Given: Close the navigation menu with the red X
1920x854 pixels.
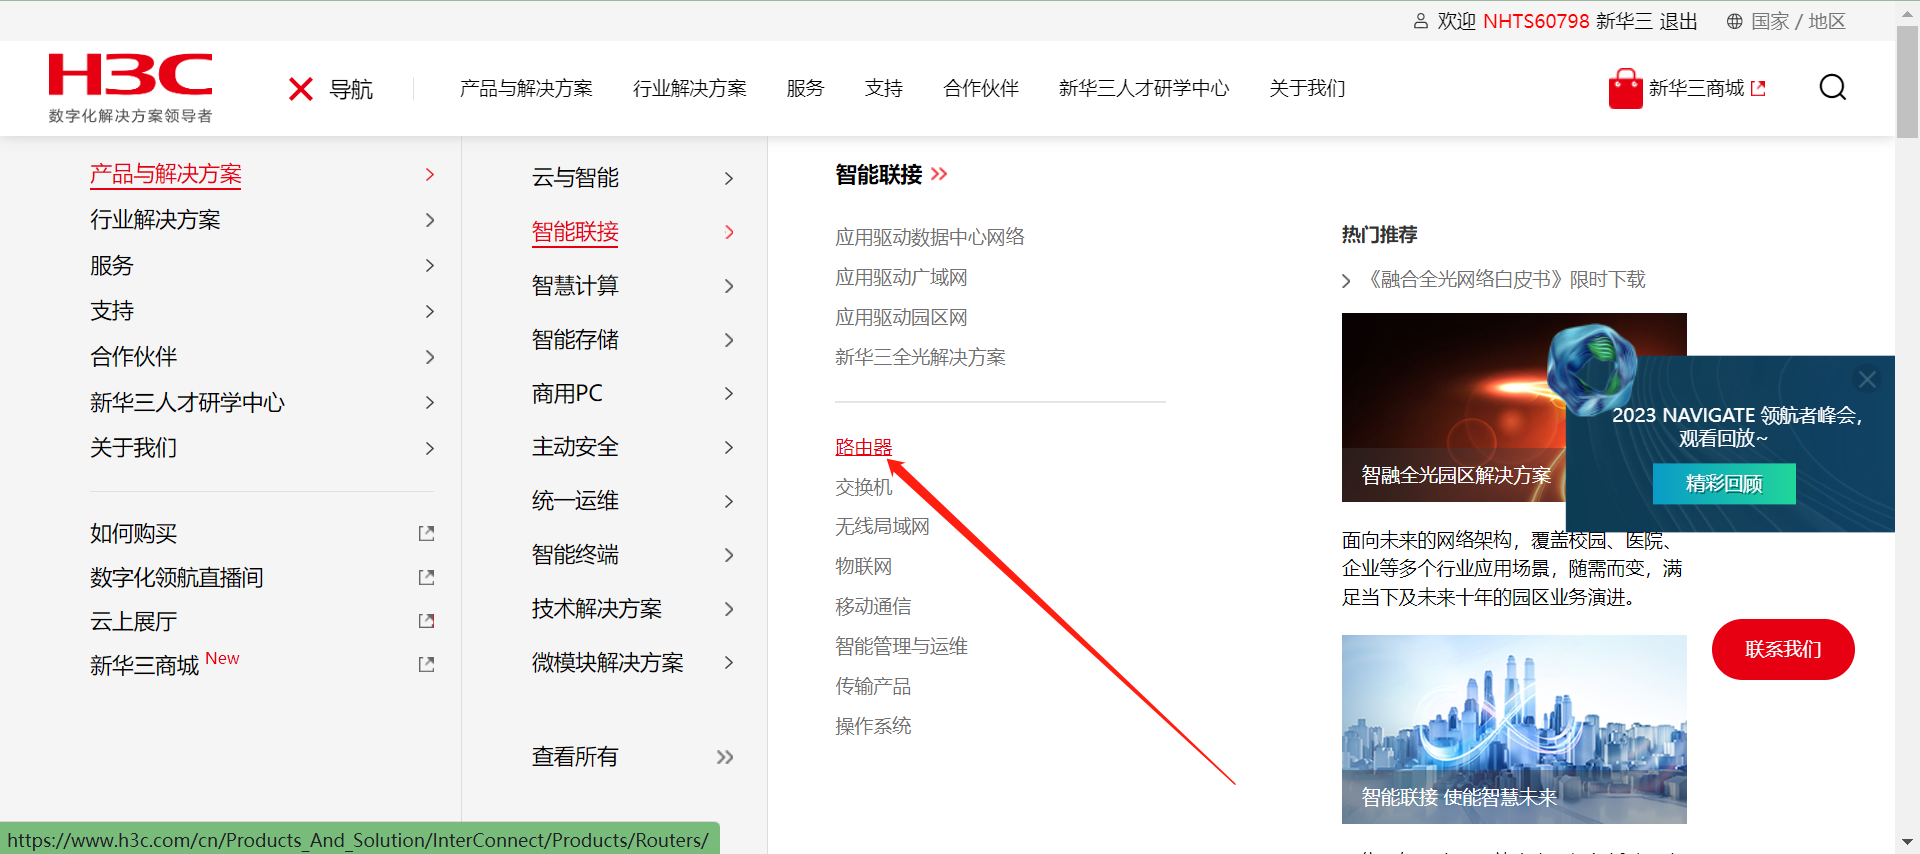Looking at the screenshot, I should pyautogui.click(x=301, y=89).
